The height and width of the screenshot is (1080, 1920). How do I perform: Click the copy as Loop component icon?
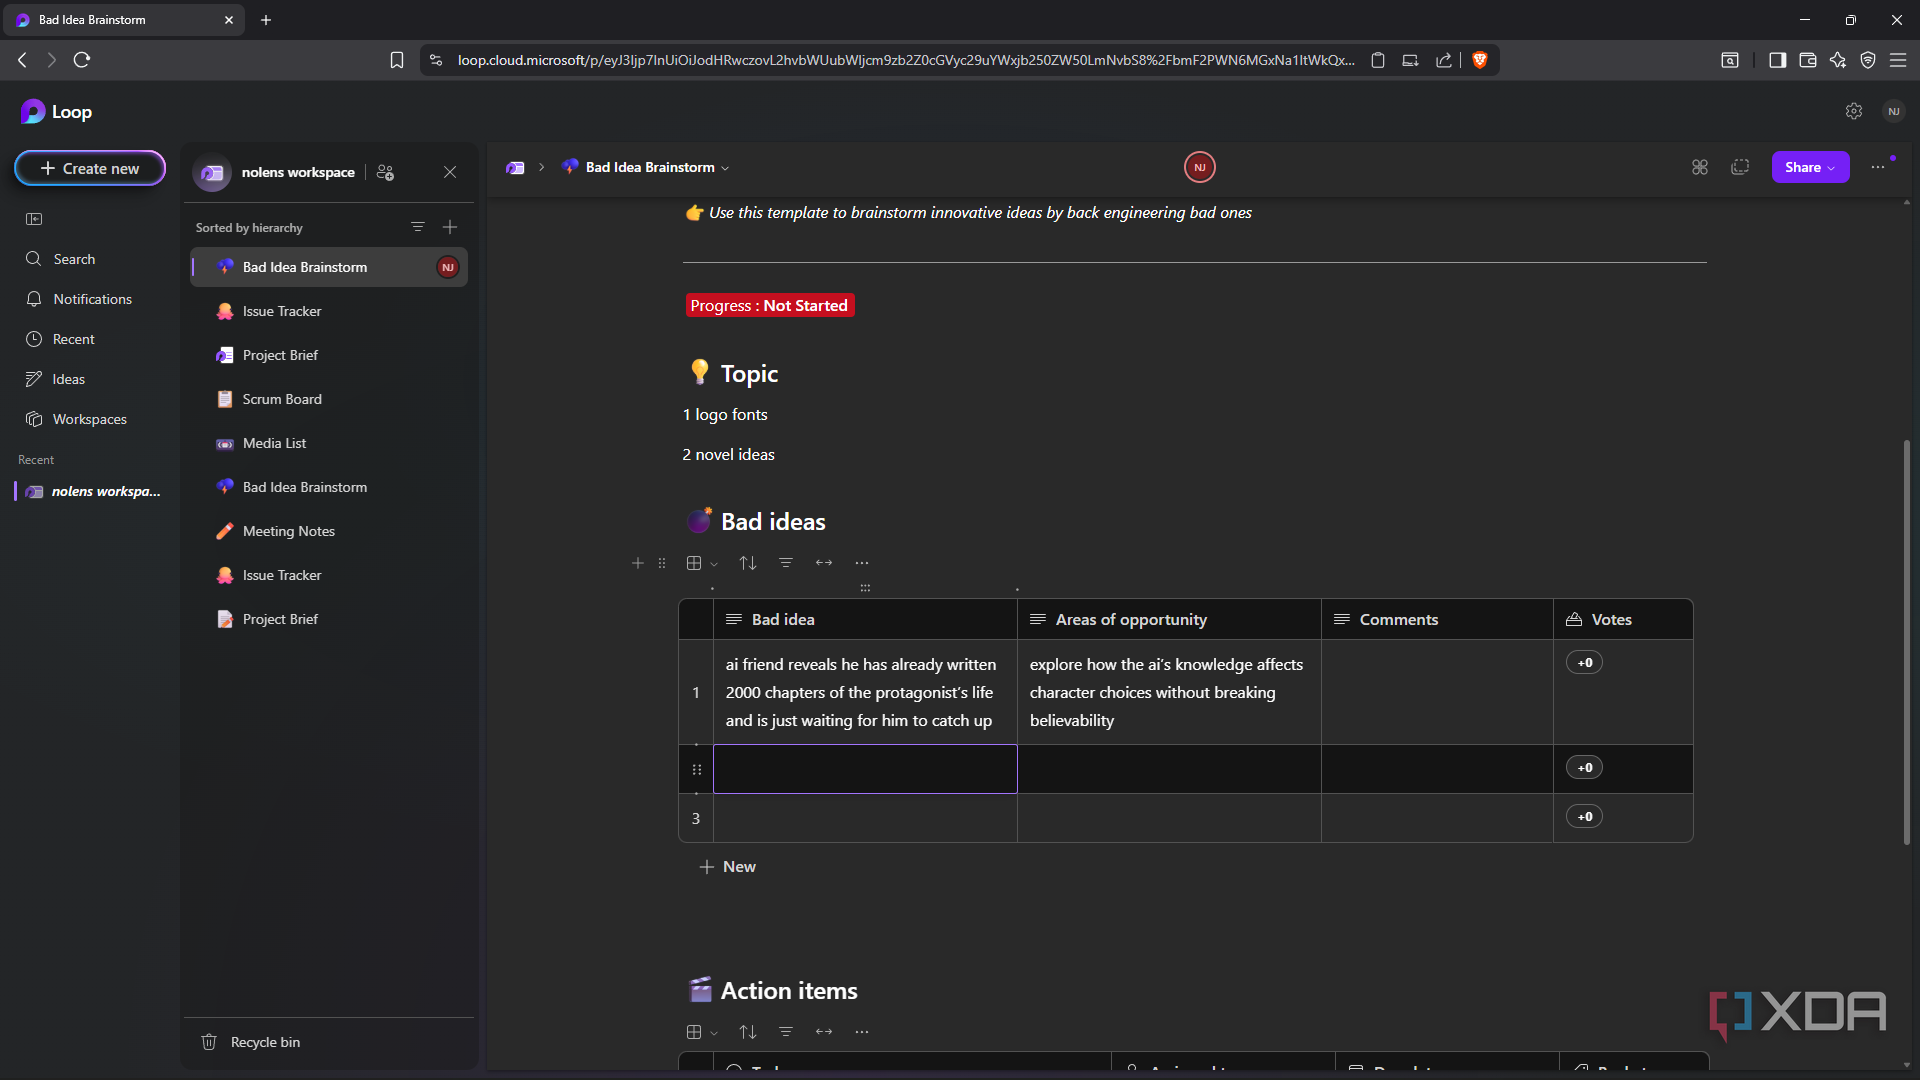[x=1740, y=167]
